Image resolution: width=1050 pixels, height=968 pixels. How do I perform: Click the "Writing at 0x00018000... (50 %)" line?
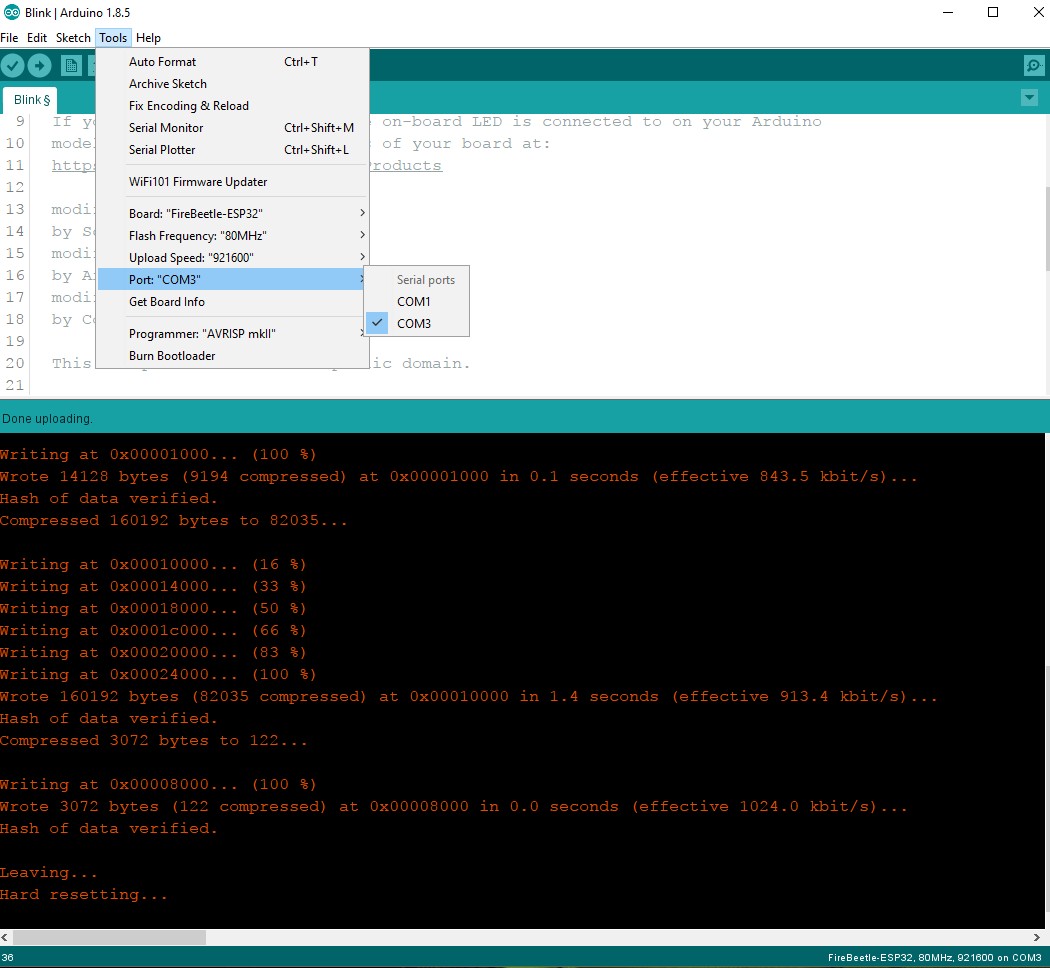153,609
